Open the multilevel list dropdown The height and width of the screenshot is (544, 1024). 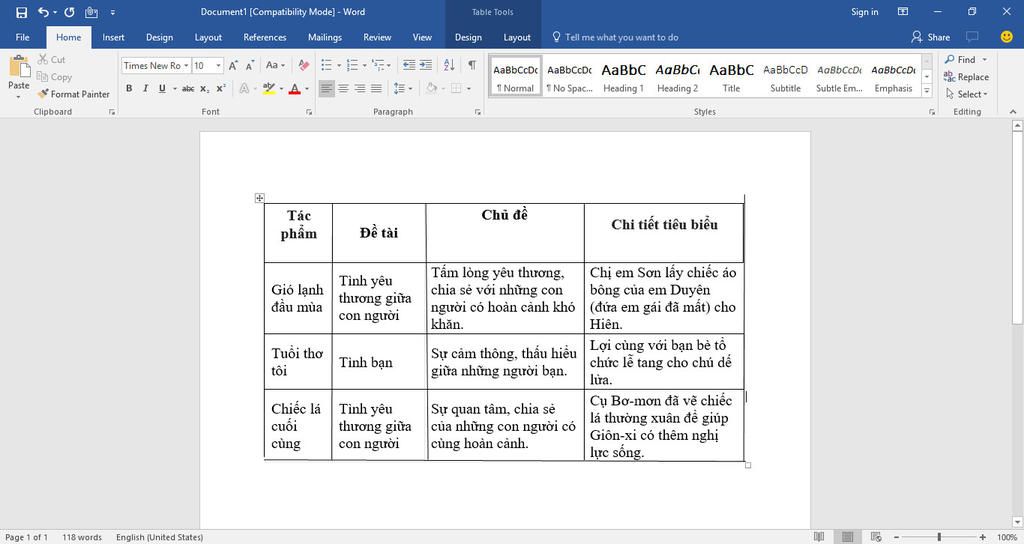coord(389,65)
